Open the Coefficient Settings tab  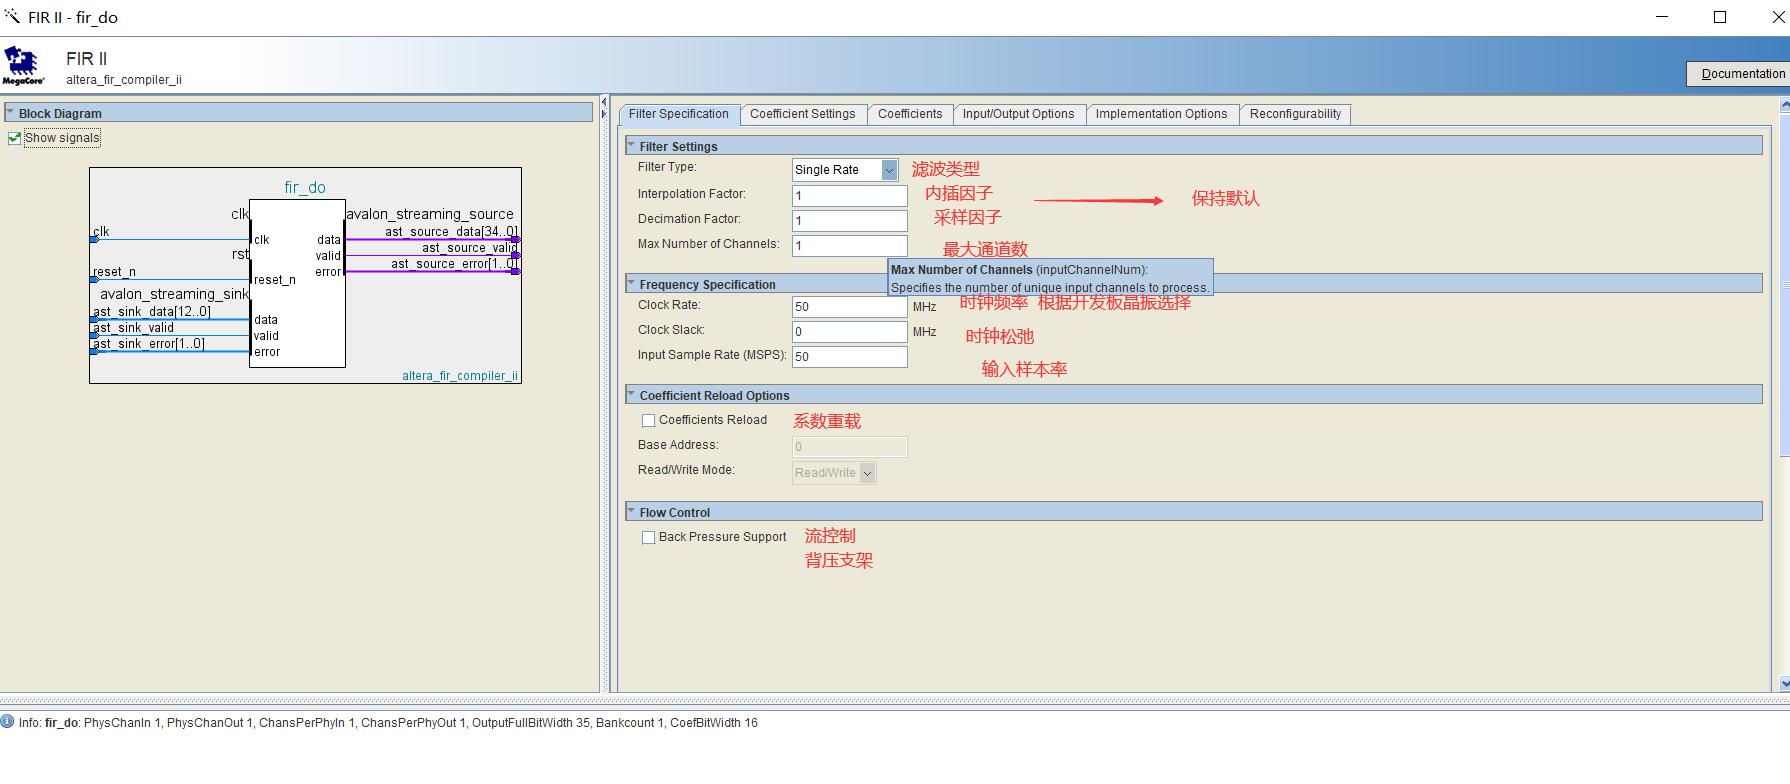click(x=802, y=114)
